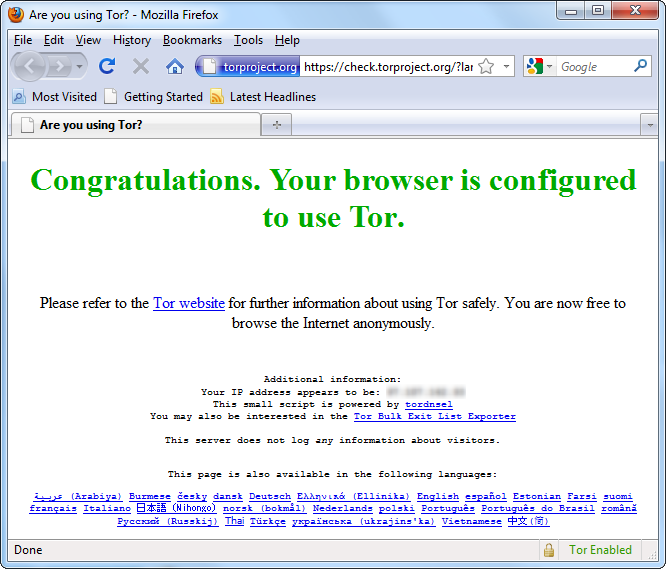This screenshot has width=666, height=569.
Task: Switch page language to Farsi
Action: (581, 496)
